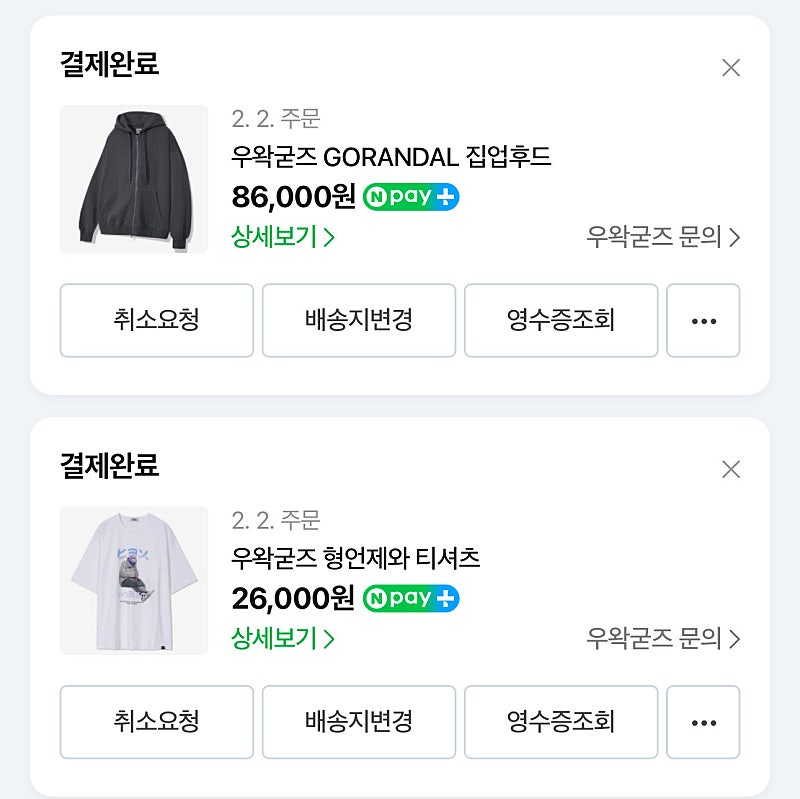Change delivery address (배송지변경) for t-shirt

[359, 722]
